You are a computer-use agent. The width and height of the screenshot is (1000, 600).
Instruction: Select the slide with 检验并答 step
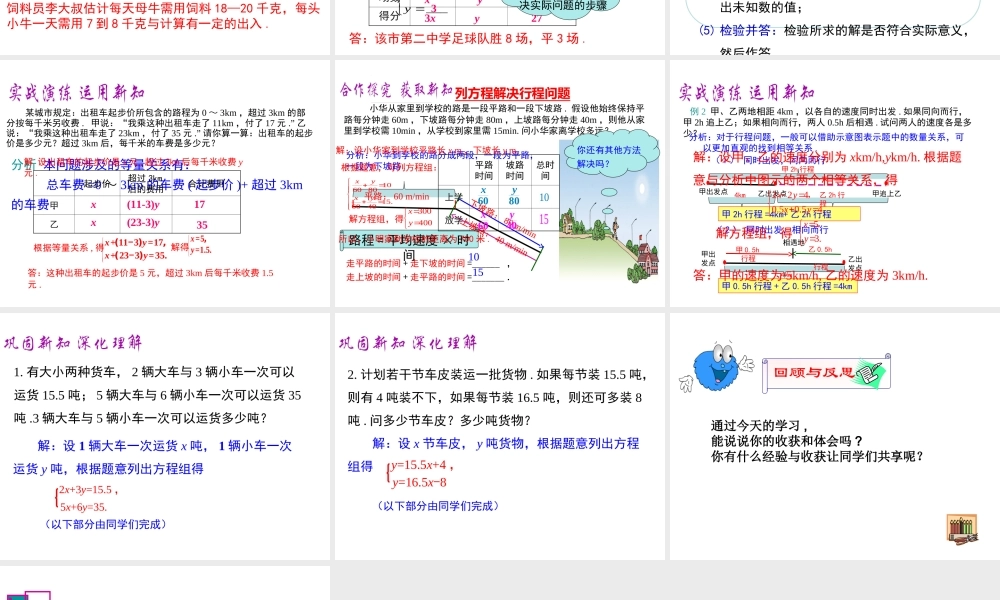coord(835,27)
